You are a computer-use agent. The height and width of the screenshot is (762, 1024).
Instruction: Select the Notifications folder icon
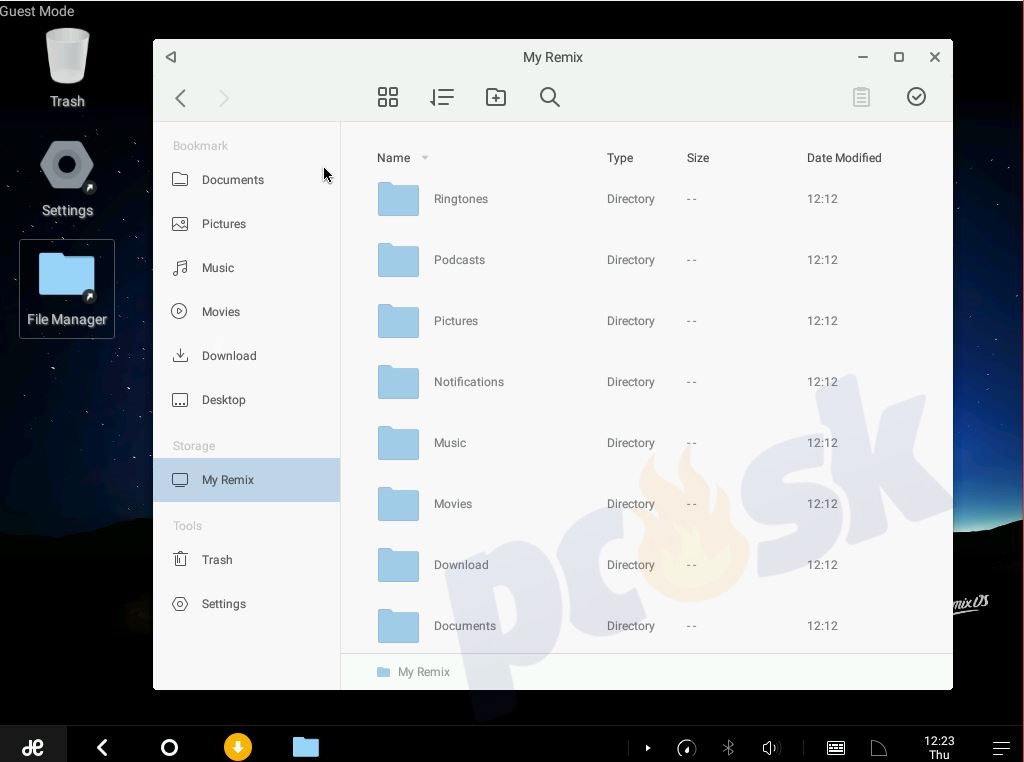(x=398, y=382)
